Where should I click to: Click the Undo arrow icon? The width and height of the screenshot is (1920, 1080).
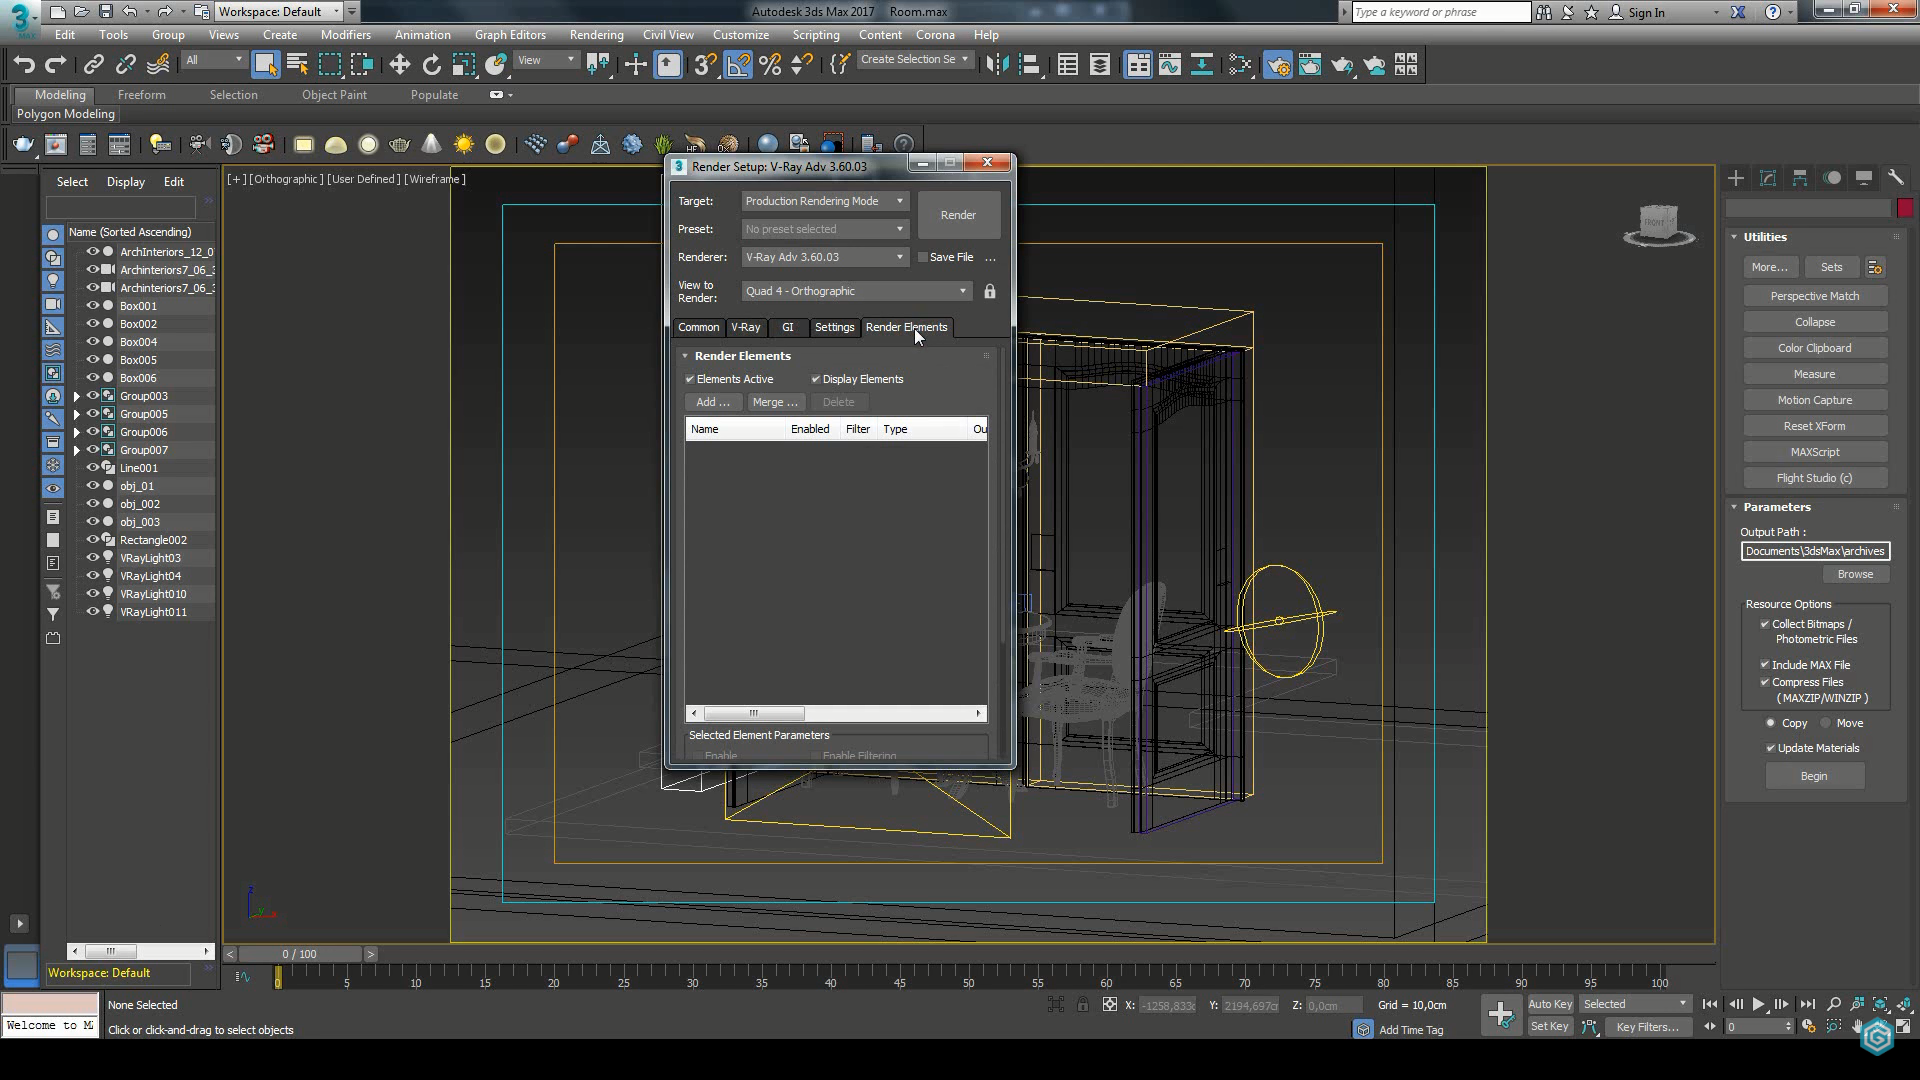tap(24, 65)
